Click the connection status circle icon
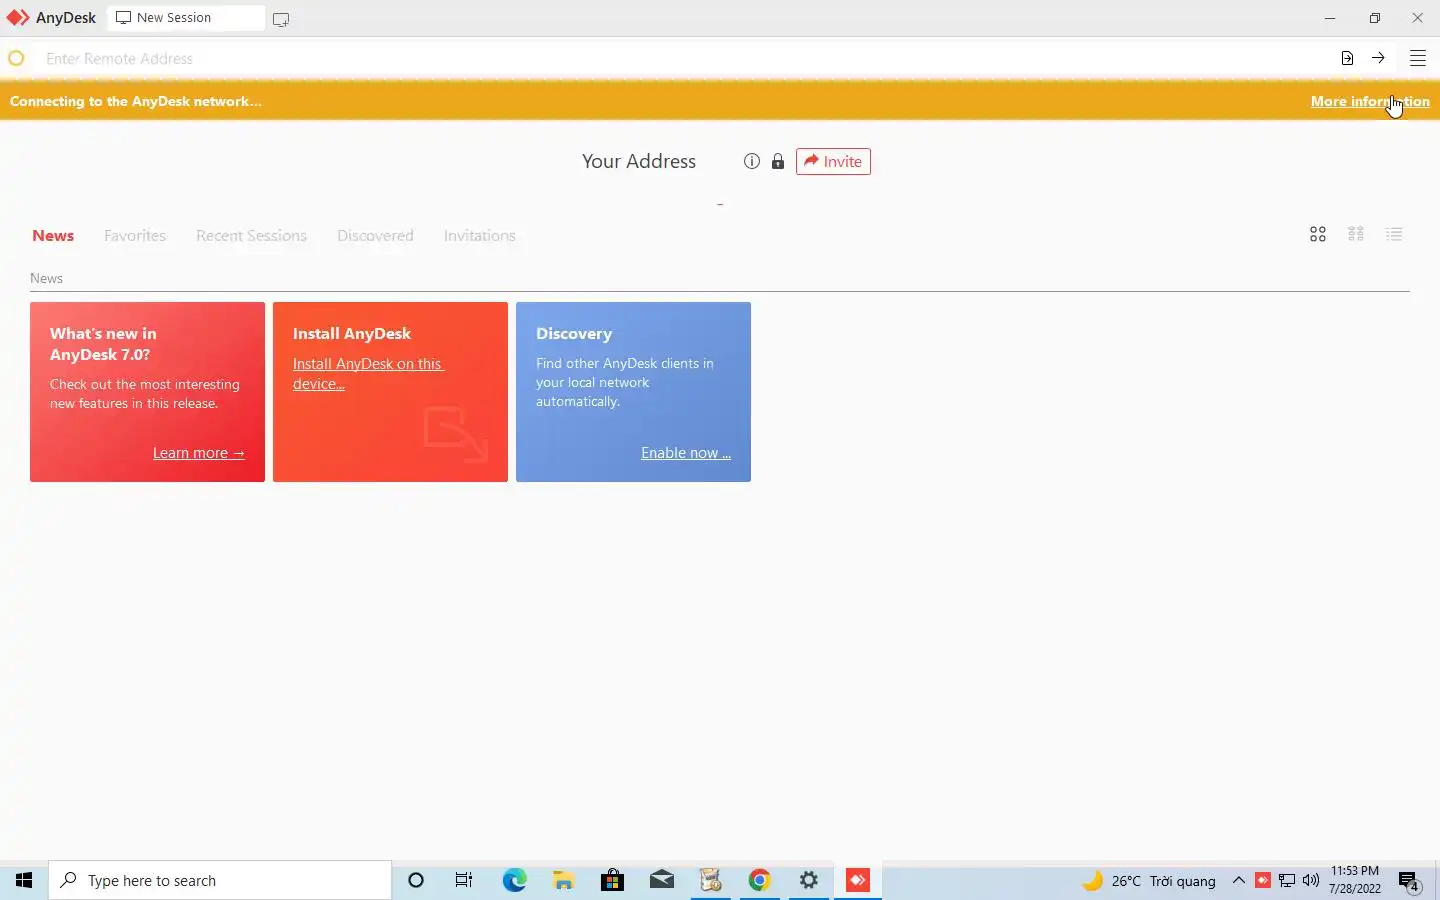Viewport: 1440px width, 900px height. click(16, 58)
